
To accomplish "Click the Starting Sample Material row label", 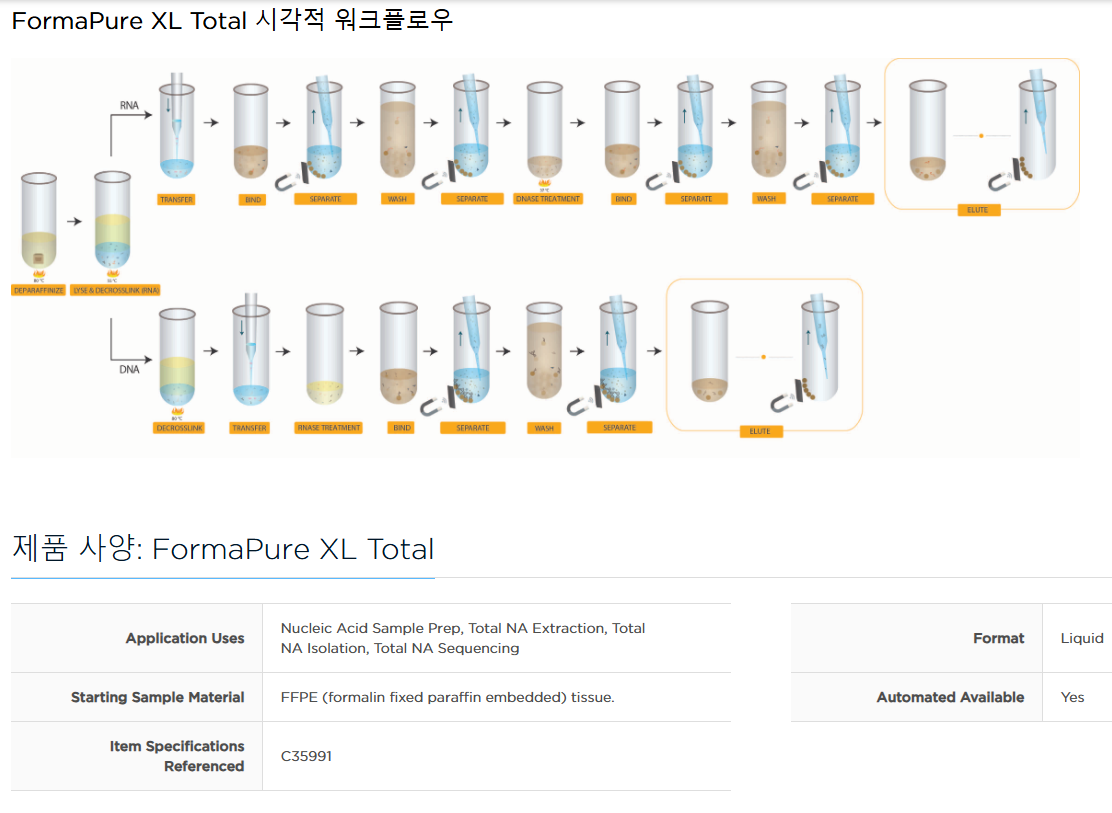I will (x=157, y=697).
